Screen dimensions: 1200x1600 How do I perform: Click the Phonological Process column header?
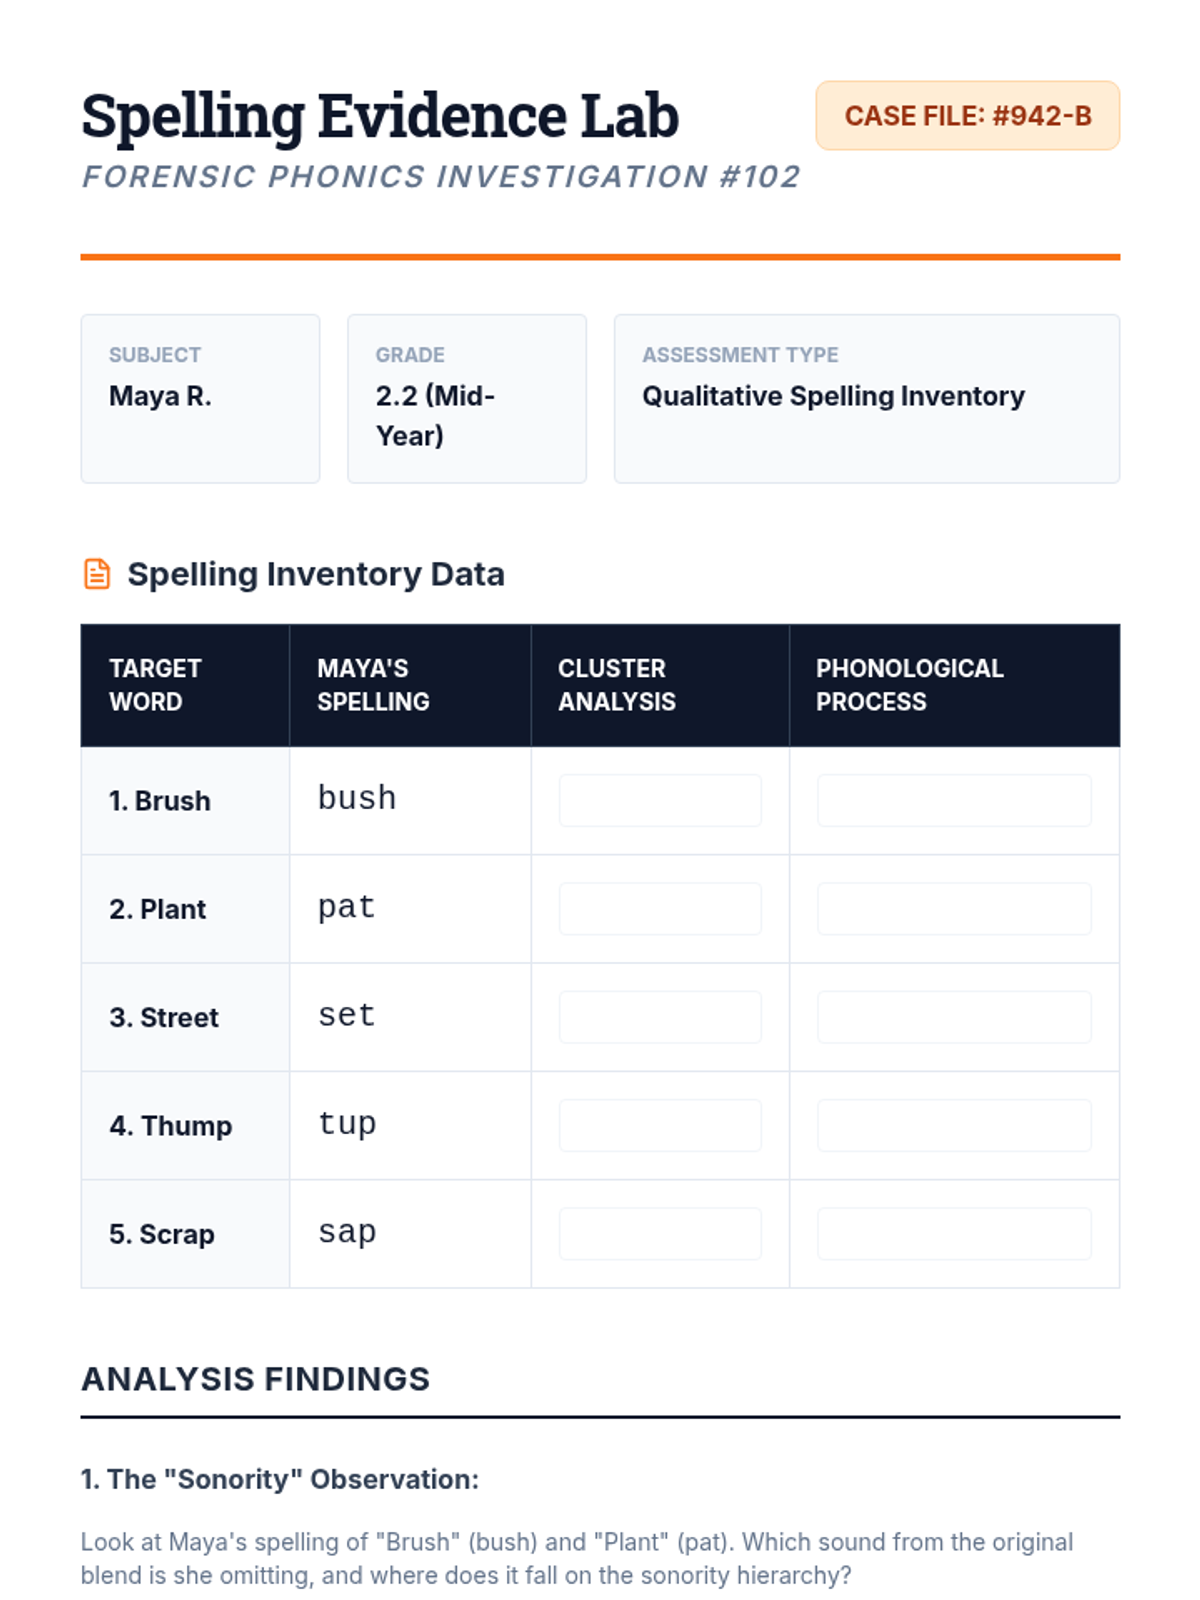(954, 685)
